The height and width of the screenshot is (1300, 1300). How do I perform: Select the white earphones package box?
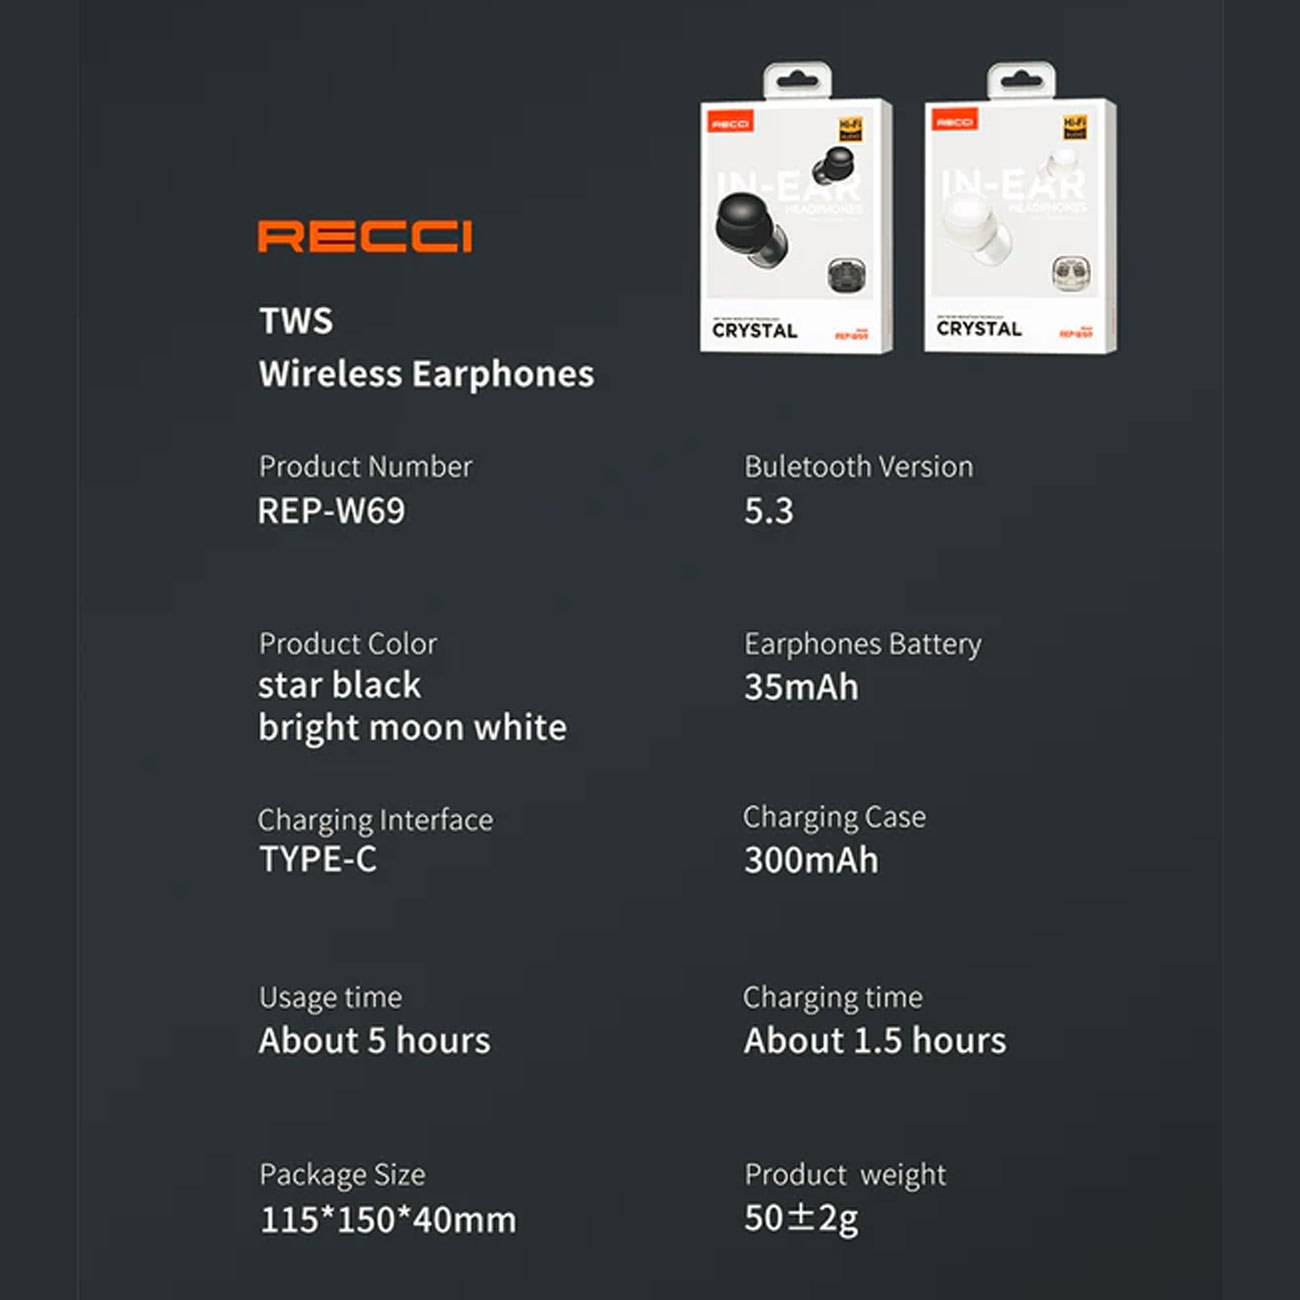1021,208
